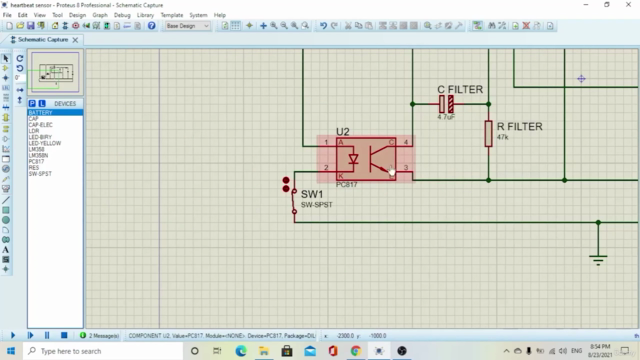
Task: Click the Step simulation button
Action: point(30,336)
